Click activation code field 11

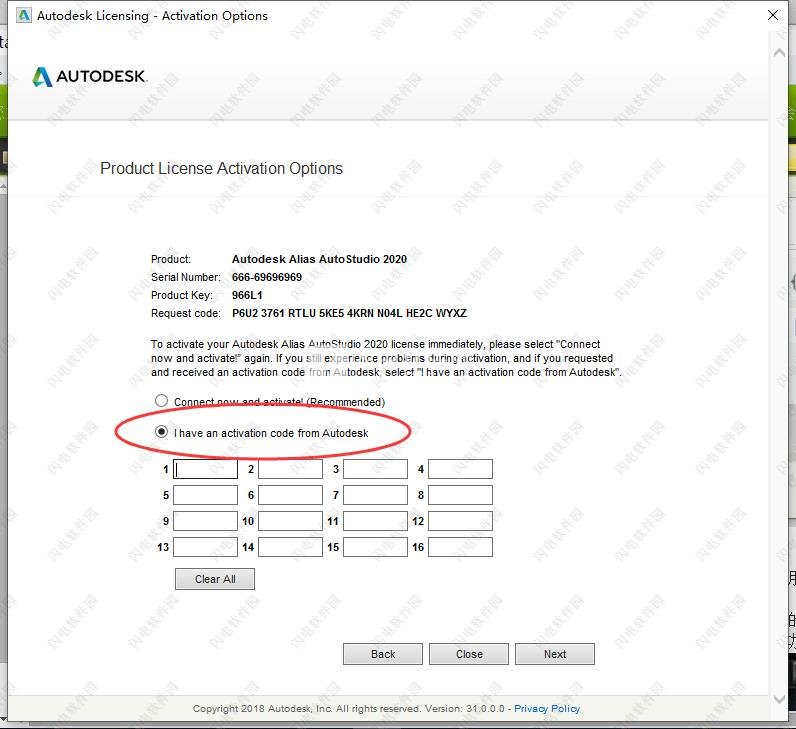point(375,521)
